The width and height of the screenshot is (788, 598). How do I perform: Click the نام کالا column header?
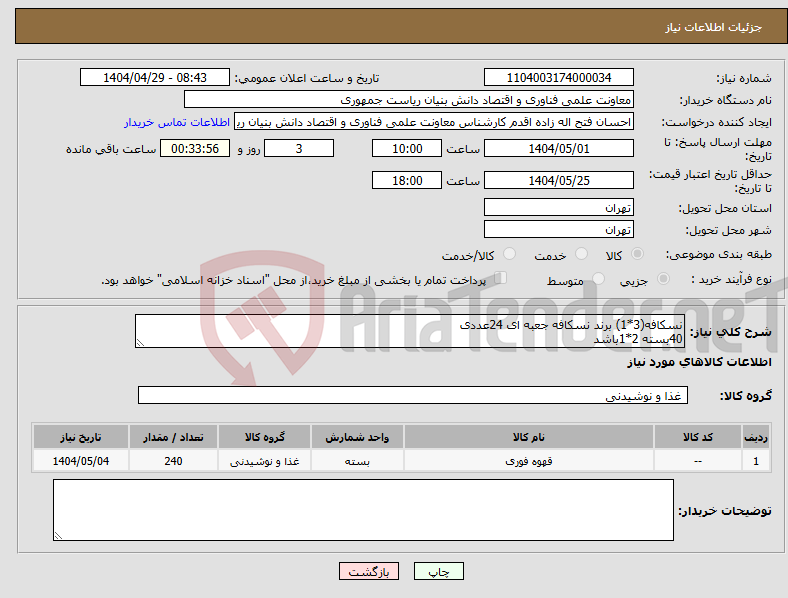coord(529,437)
